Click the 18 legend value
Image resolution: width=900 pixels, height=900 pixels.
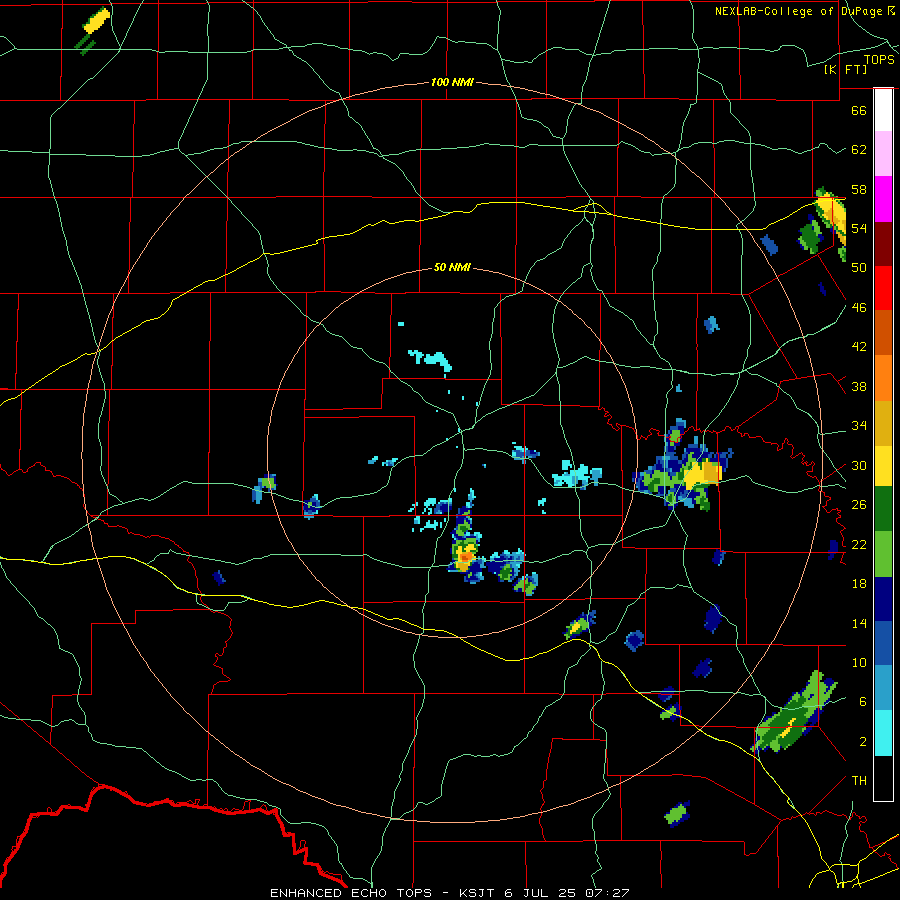[859, 584]
